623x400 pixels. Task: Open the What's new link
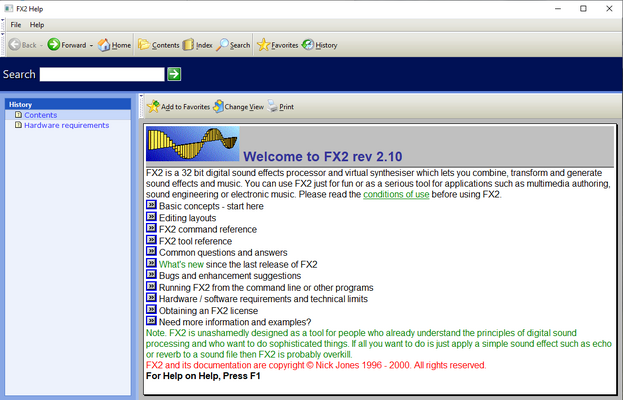point(181,265)
